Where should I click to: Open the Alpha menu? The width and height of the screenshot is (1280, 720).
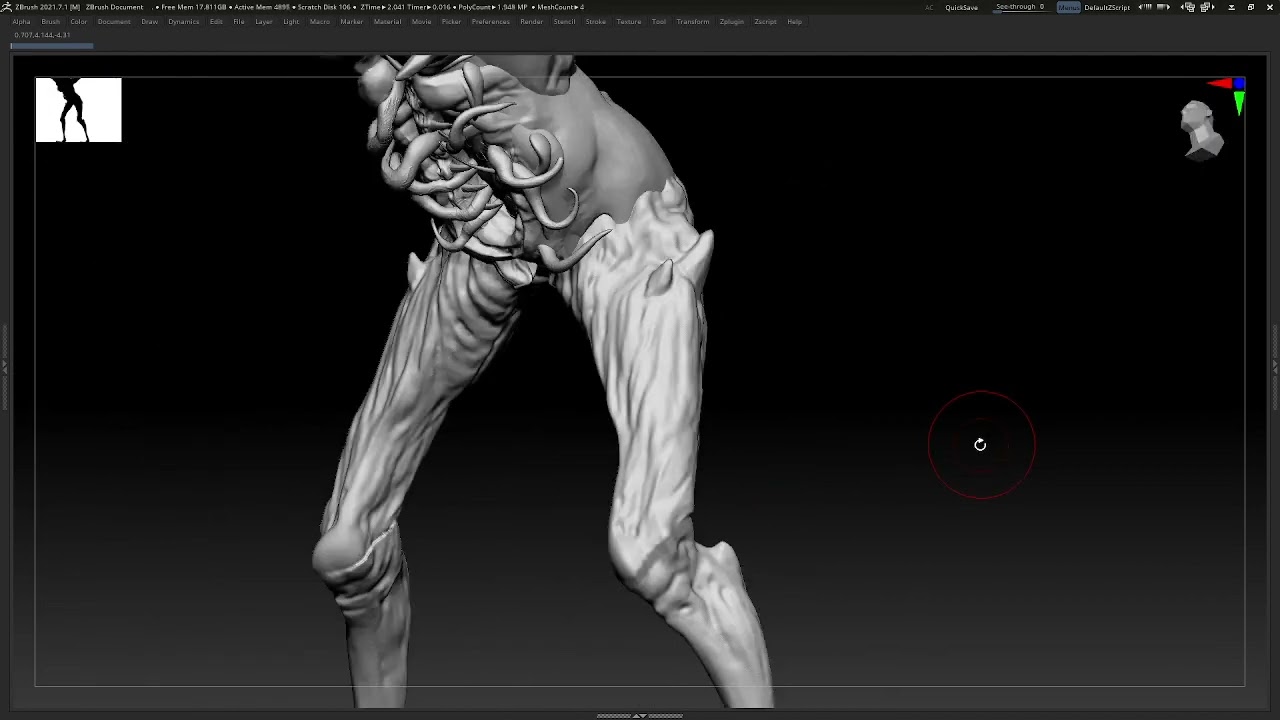coord(21,21)
